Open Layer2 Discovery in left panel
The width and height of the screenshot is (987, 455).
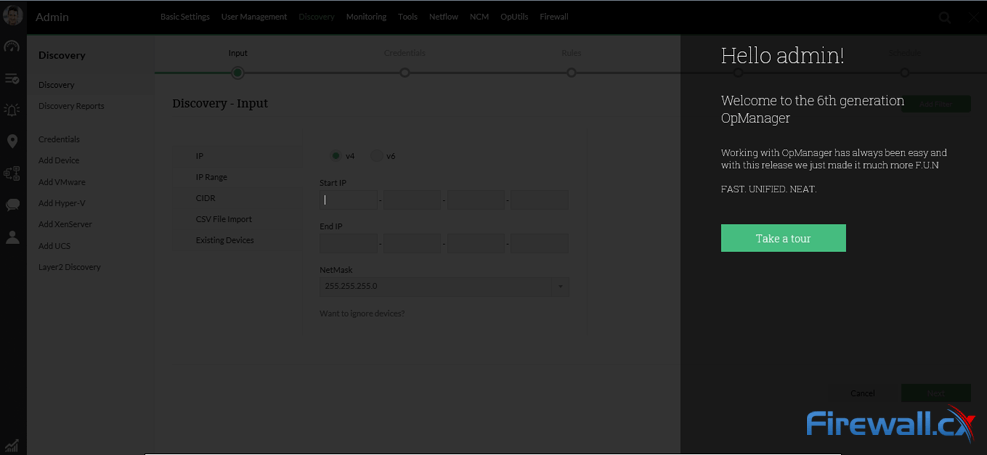pyautogui.click(x=69, y=267)
